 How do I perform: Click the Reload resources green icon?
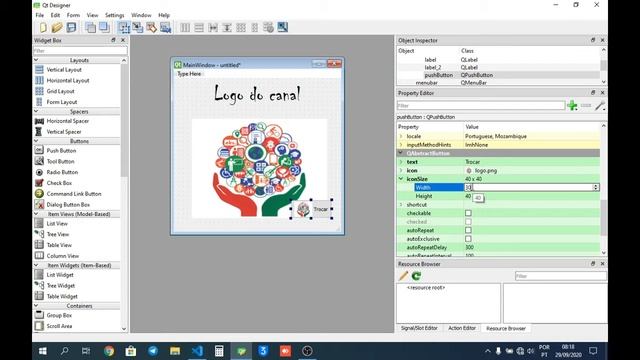click(x=416, y=276)
